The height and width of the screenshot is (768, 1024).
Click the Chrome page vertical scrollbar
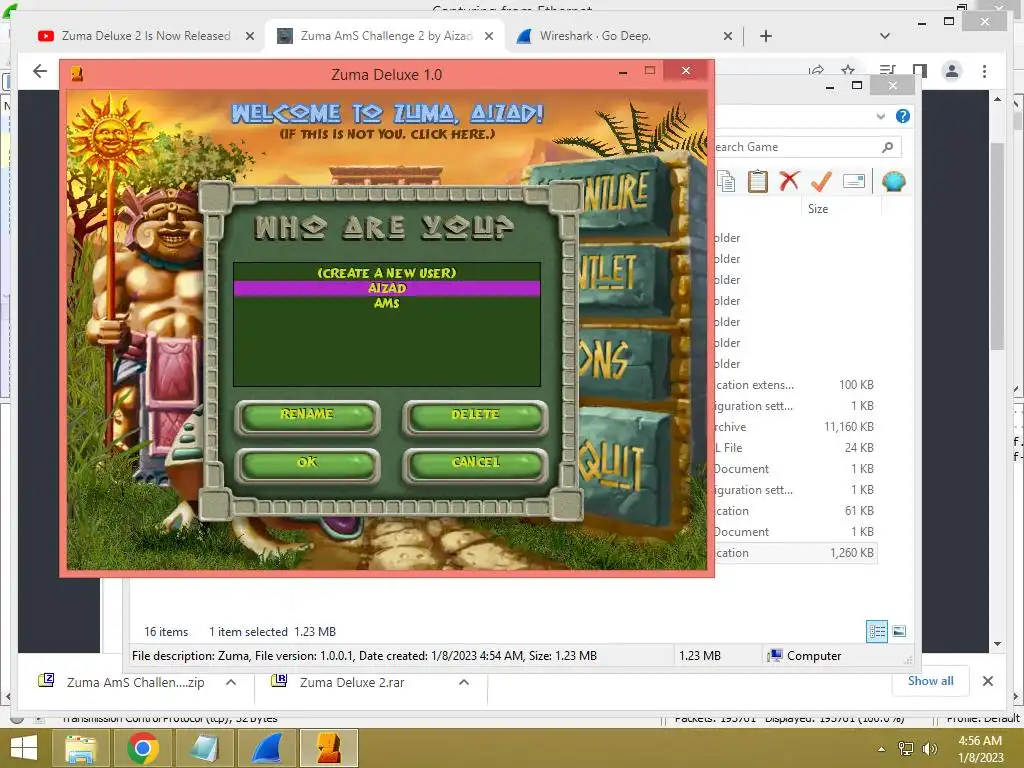point(997,246)
